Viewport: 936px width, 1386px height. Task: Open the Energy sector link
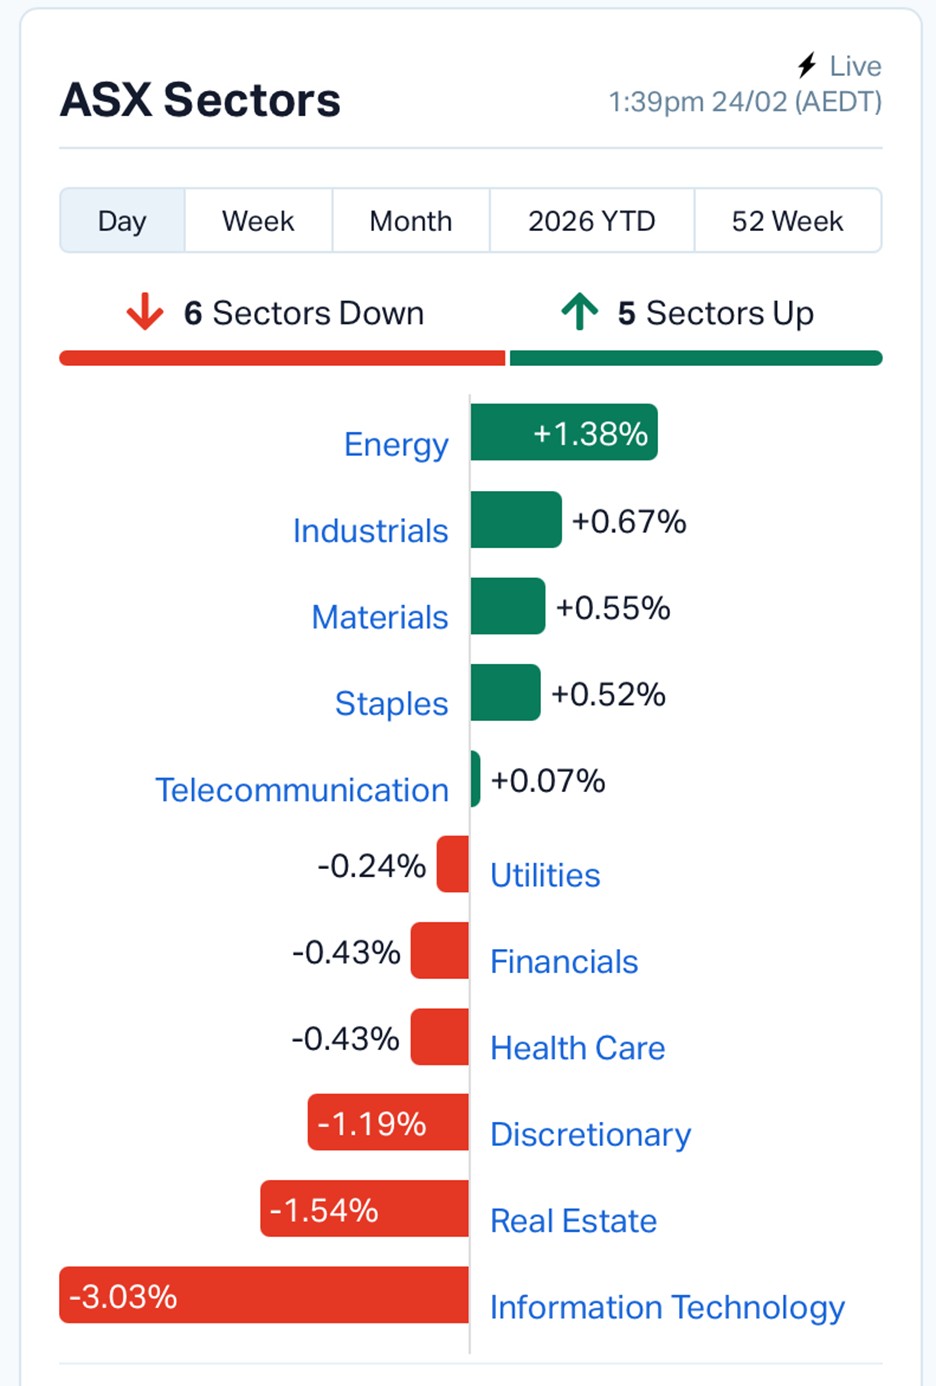pyautogui.click(x=396, y=444)
